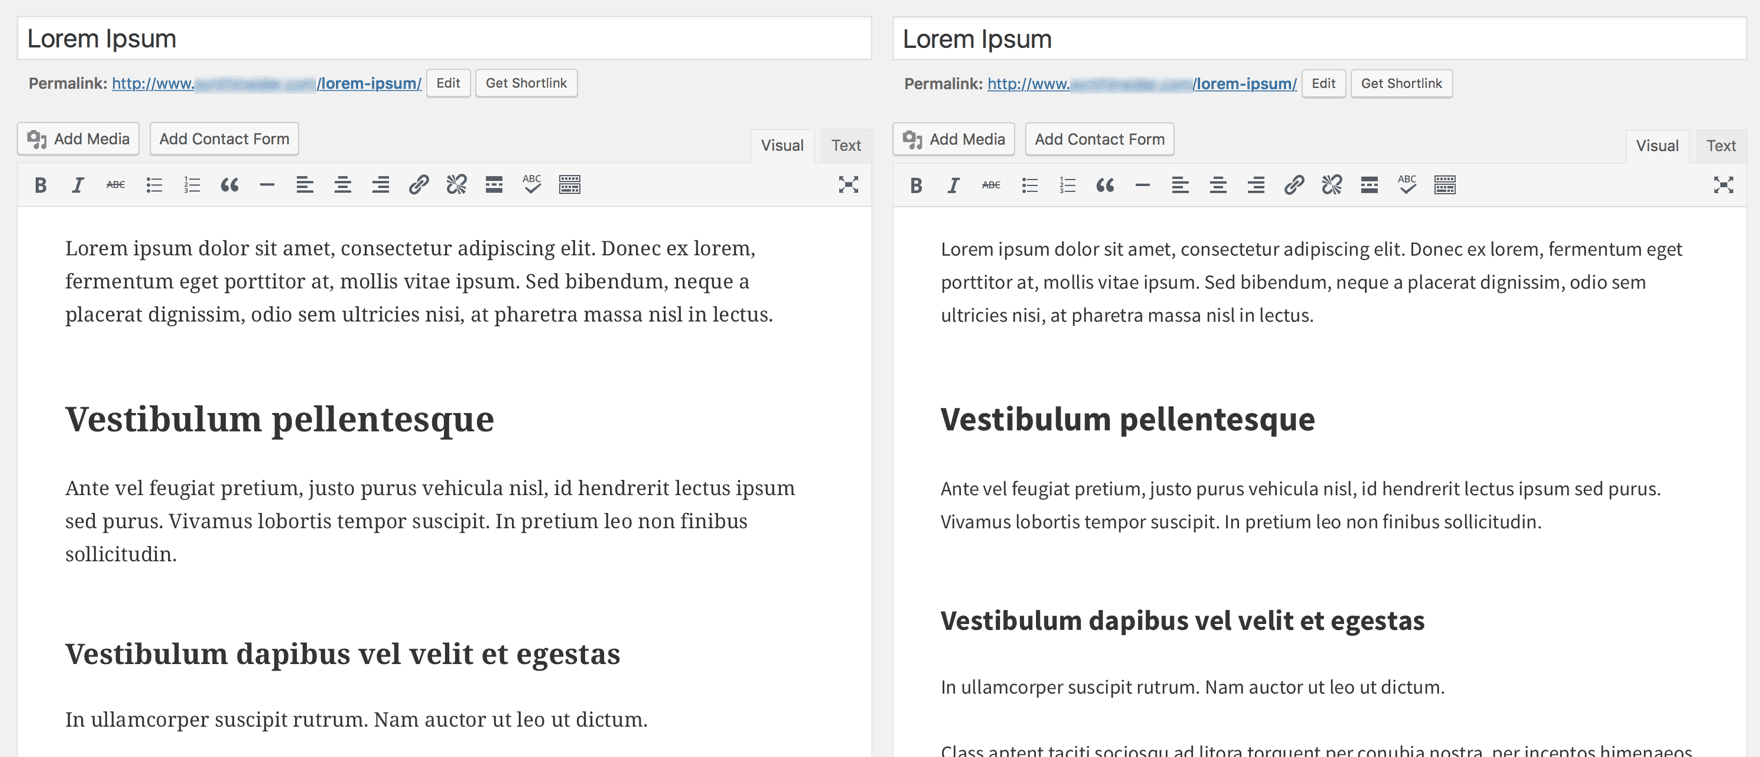
Task: Insert a bulleted list in the right editor
Action: (x=1029, y=185)
